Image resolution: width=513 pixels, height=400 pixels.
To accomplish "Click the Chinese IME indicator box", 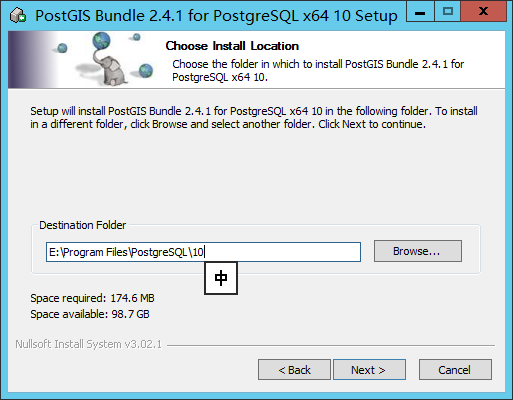I will 221,278.
